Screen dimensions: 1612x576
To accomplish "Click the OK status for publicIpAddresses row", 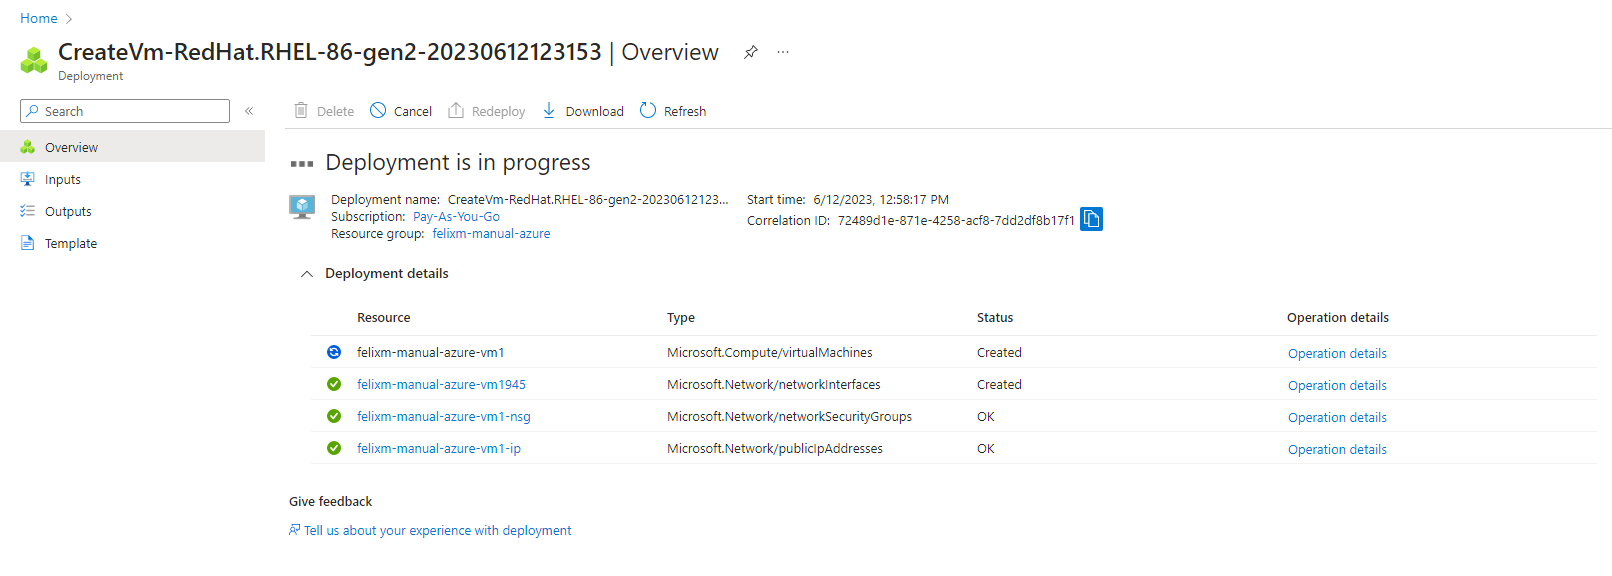I will 986,448.
